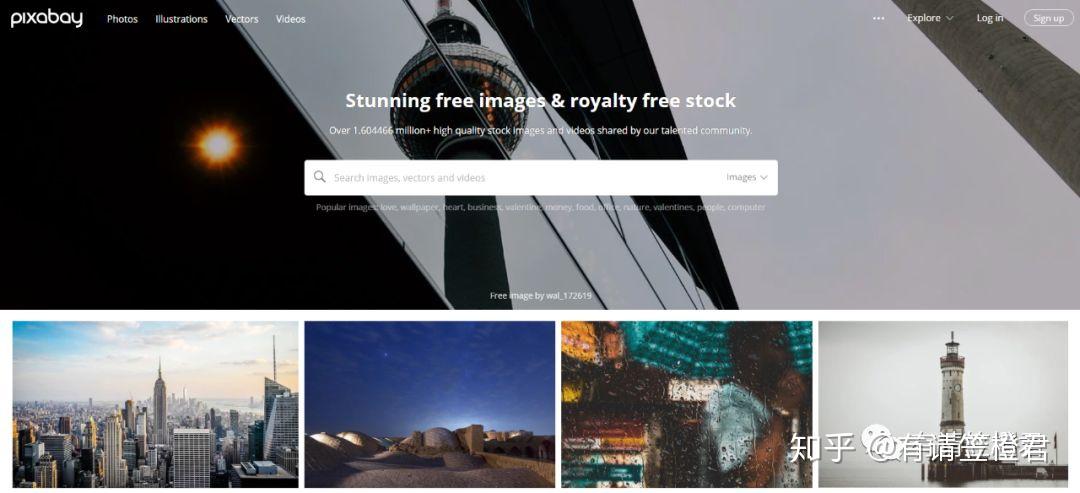Open the three-dots more menu
The height and width of the screenshot is (493, 1080).
pyautogui.click(x=878, y=19)
